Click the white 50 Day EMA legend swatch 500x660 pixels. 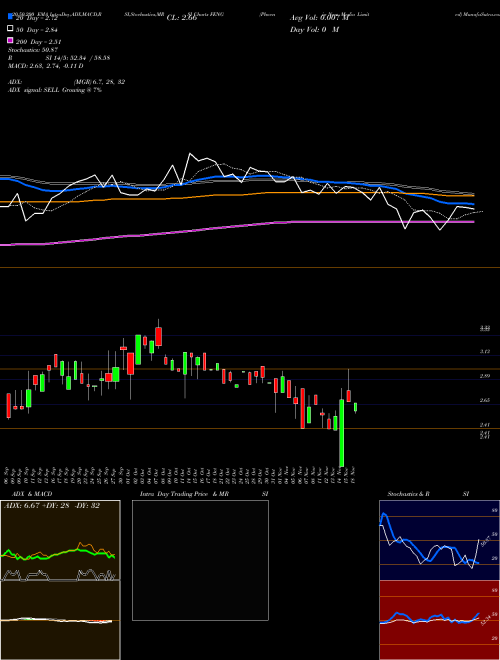point(11,29)
